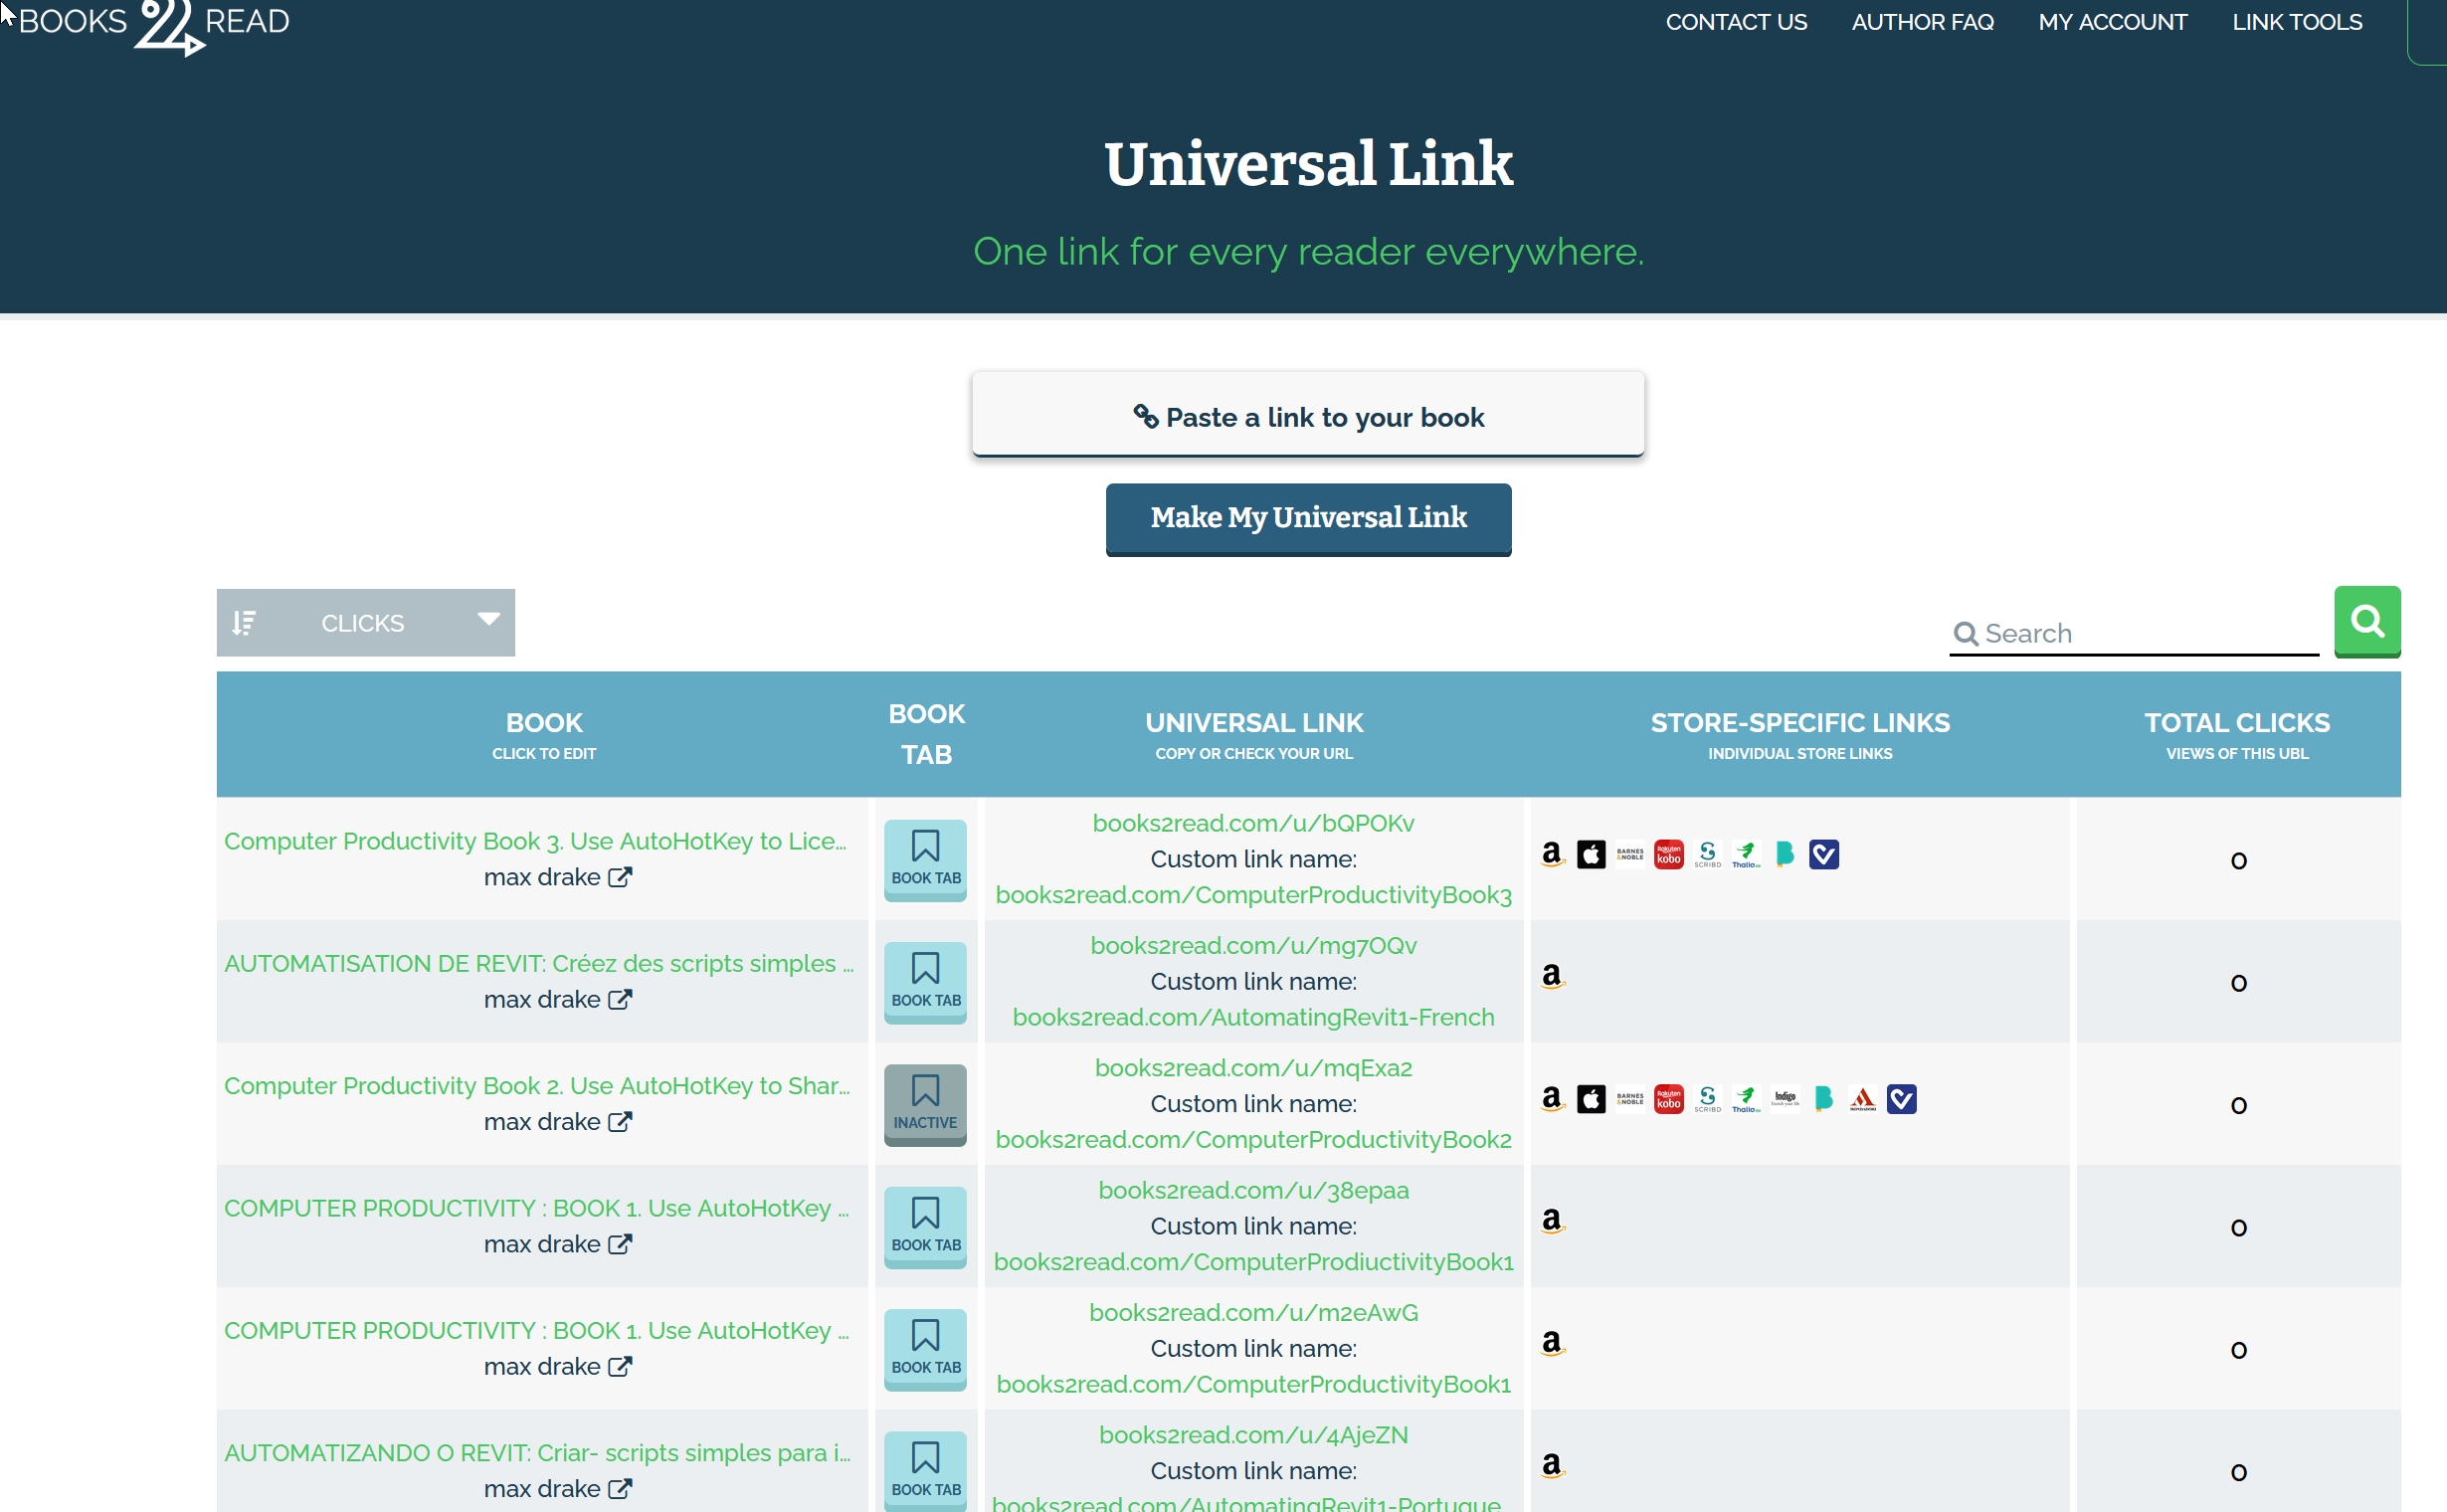Viewport: 2447px width, 1512px height.
Task: Open the Apple Books link for Book 3
Action: [x=1591, y=854]
